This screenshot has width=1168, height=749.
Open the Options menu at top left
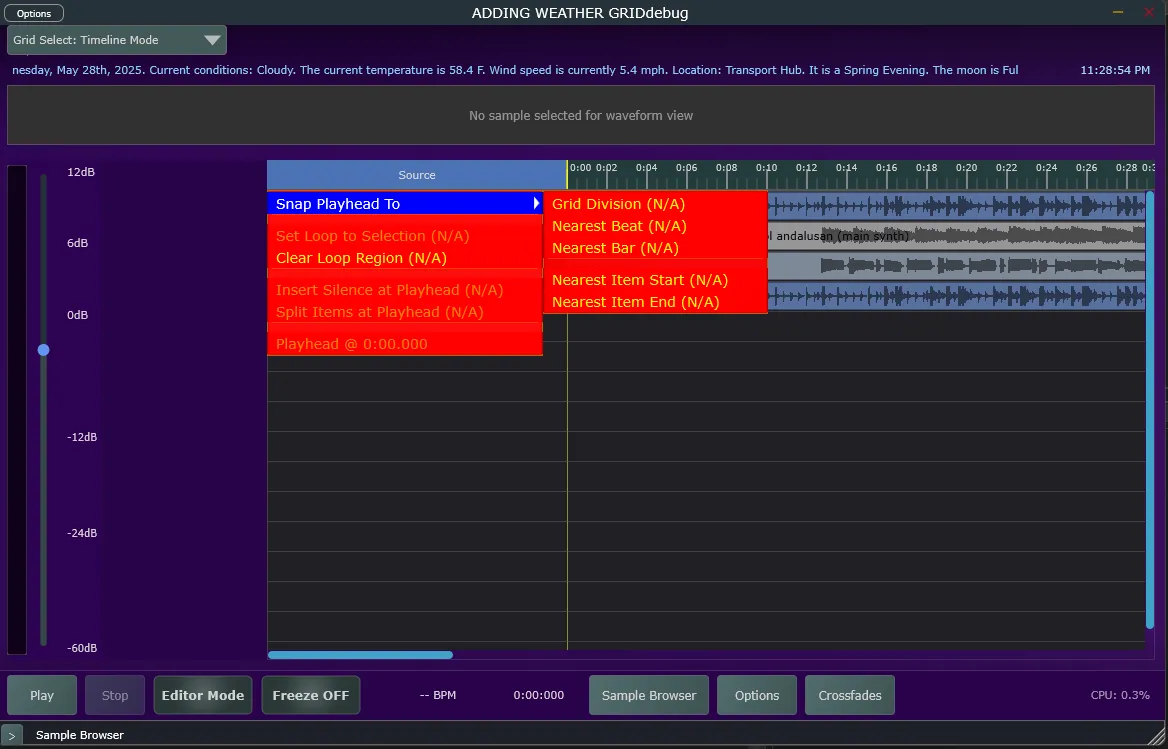tap(34, 13)
